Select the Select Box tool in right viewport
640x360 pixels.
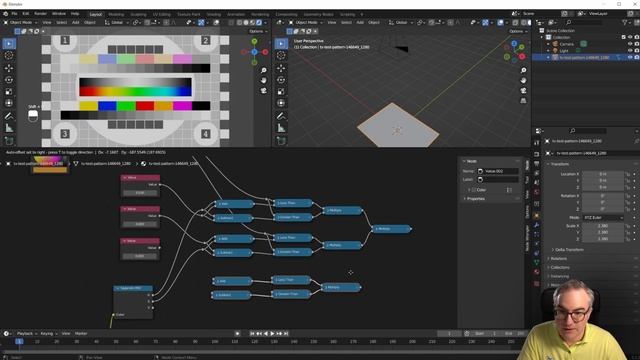click(x=281, y=44)
